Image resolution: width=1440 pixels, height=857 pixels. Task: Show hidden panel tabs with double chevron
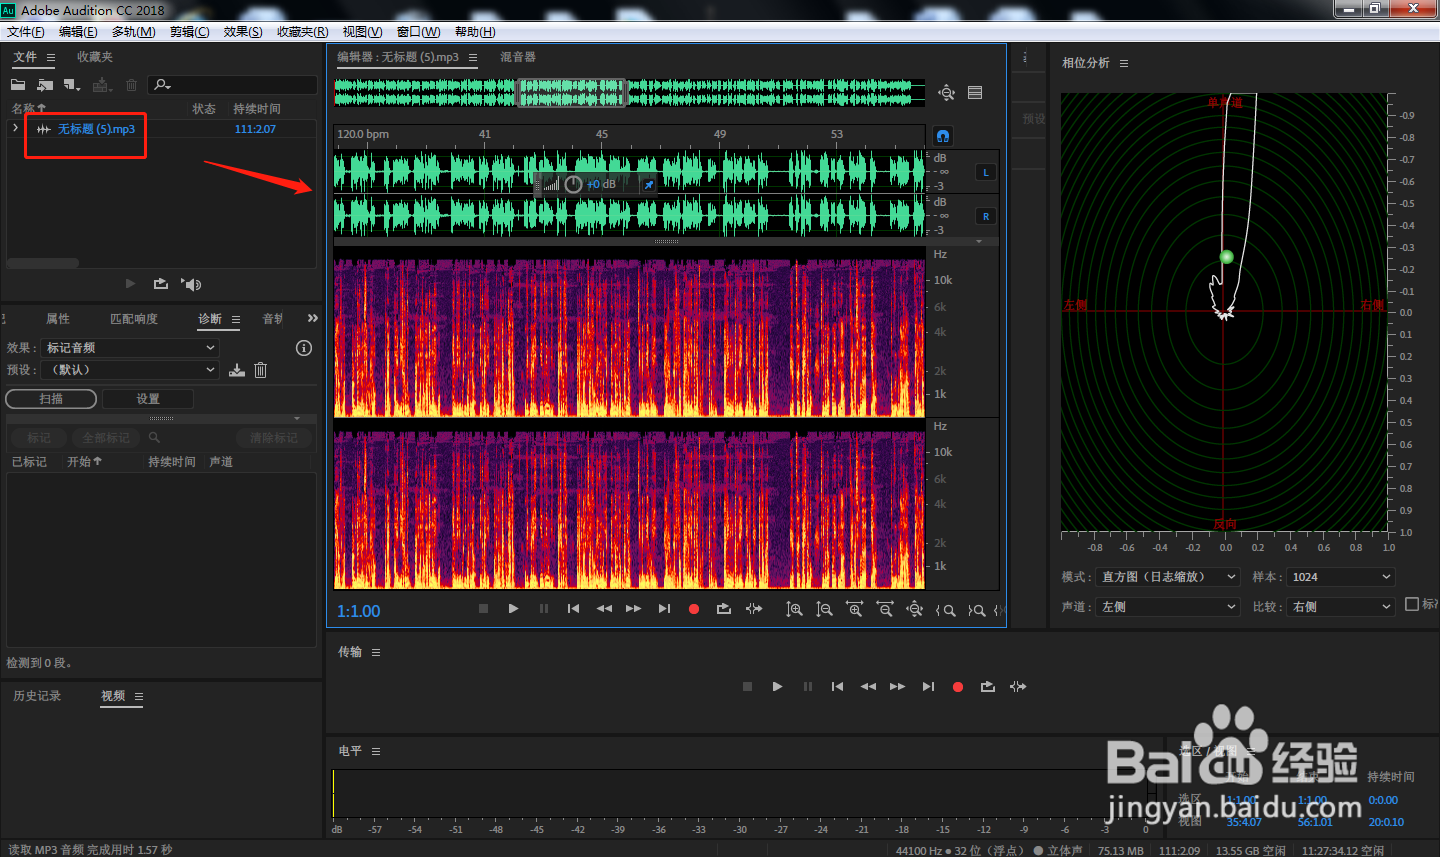point(313,318)
